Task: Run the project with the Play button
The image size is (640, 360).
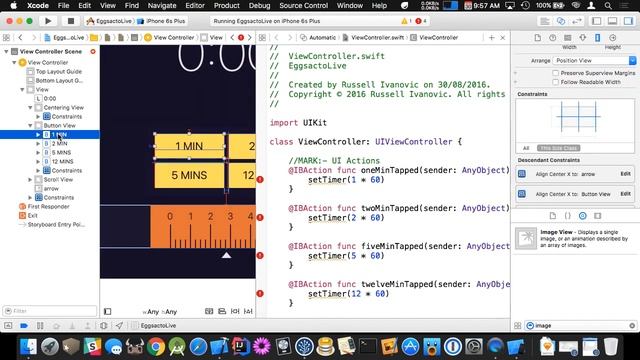Action: tap(48, 21)
